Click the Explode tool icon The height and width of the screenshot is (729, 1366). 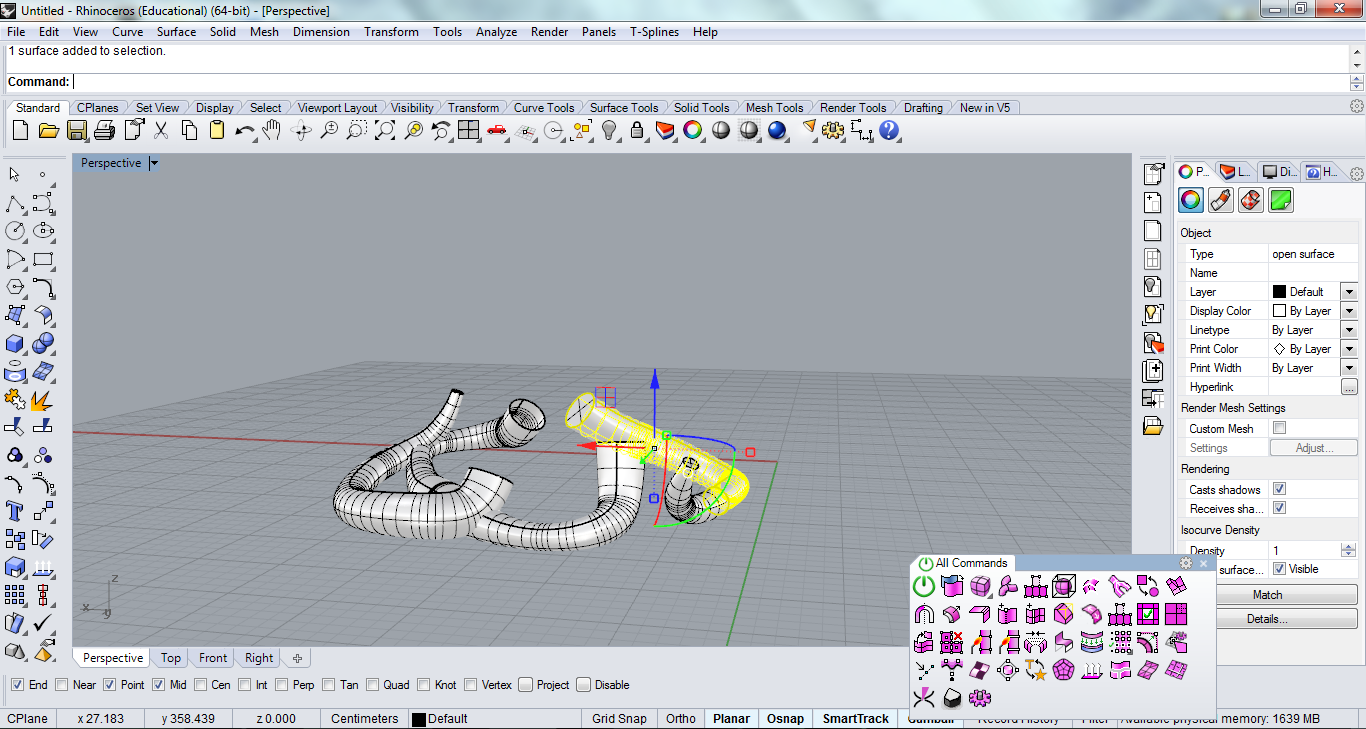click(42, 400)
